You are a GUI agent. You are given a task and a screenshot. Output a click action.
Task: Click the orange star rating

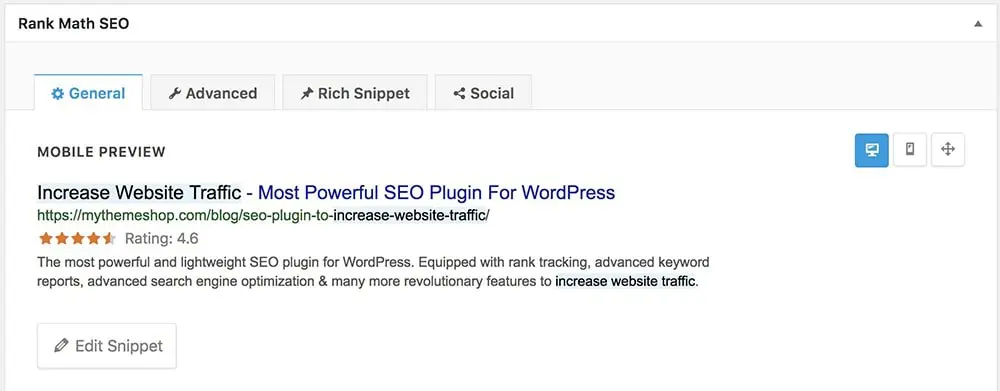point(77,239)
